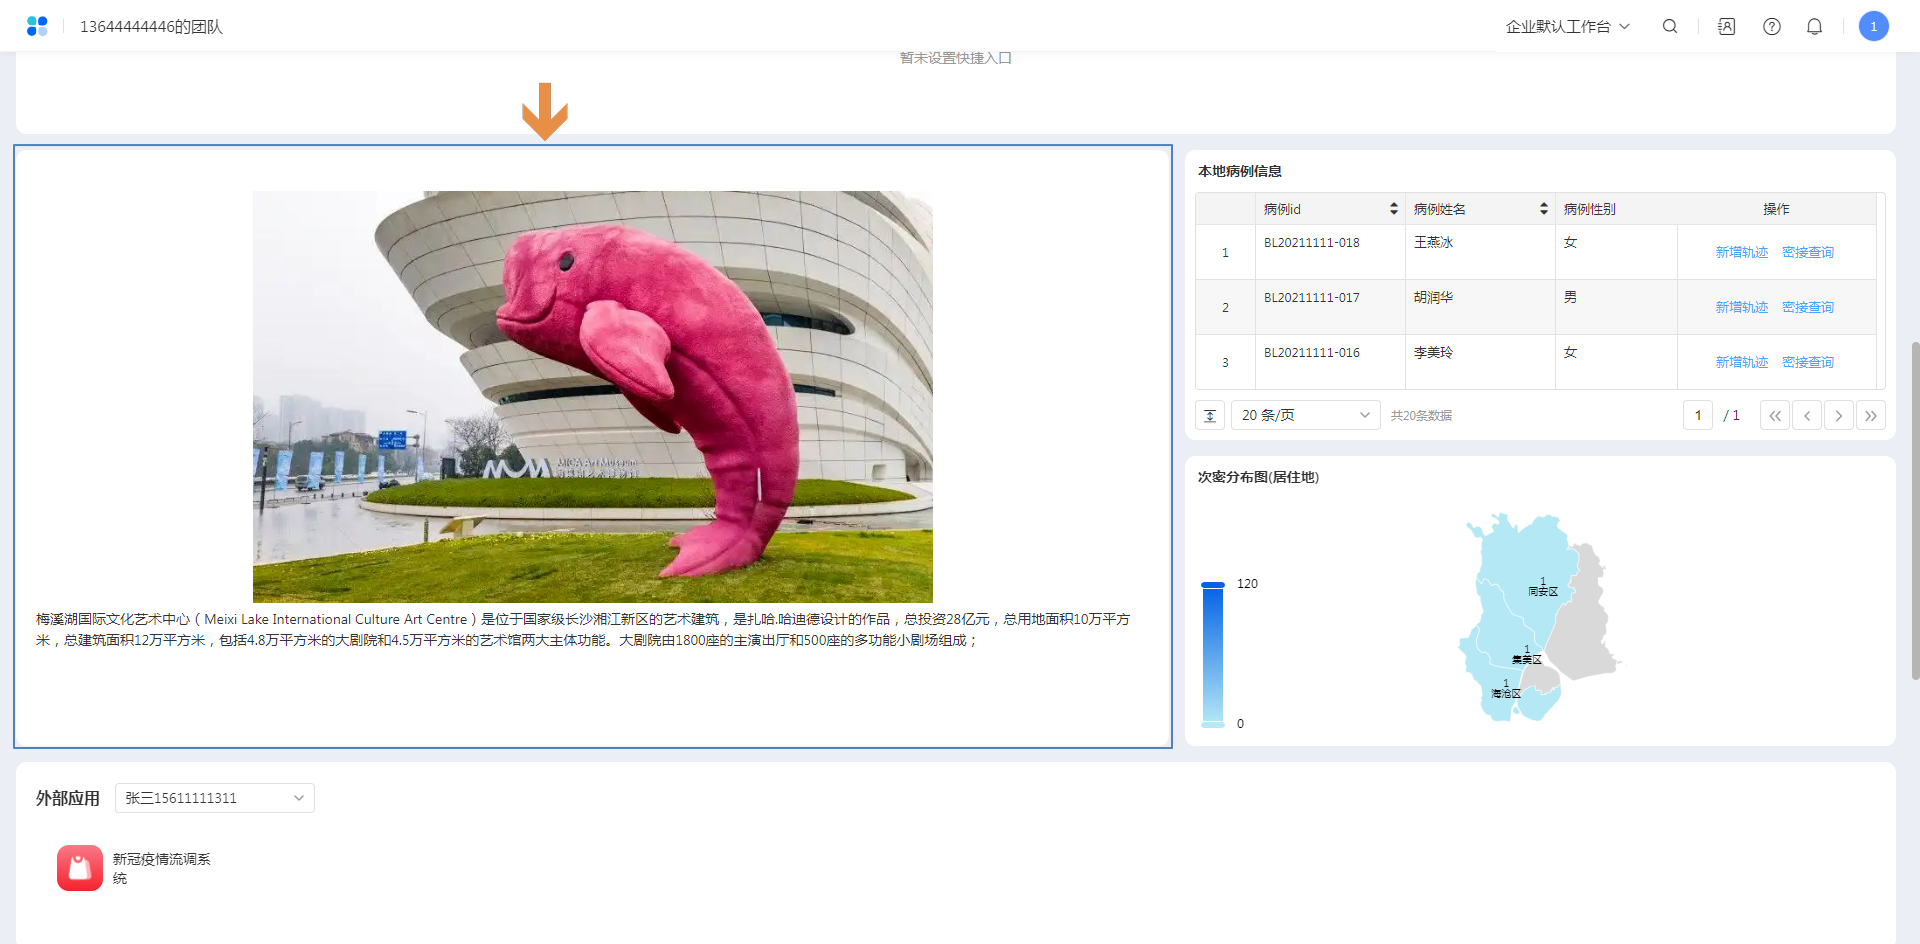This screenshot has width=1920, height=944.
Task: Click 新增轨迹 for case 王燕冰
Action: [1741, 253]
